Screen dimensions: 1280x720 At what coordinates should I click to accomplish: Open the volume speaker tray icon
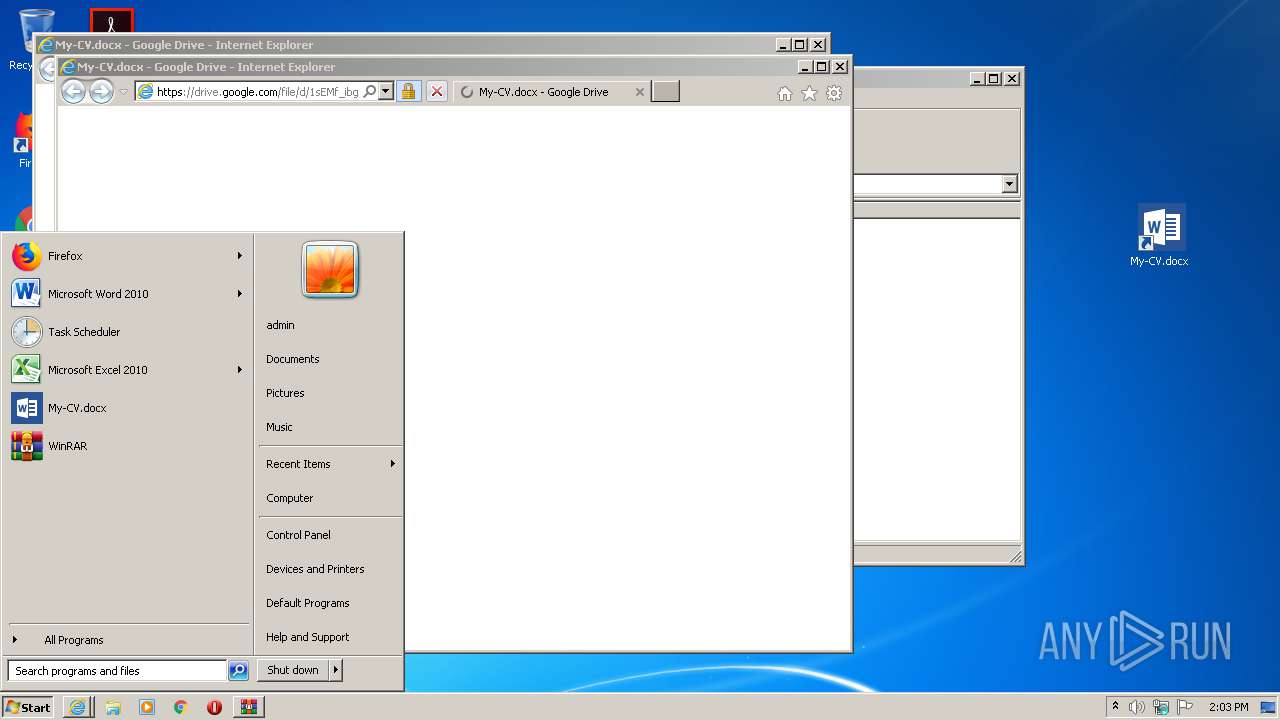[1137, 707]
